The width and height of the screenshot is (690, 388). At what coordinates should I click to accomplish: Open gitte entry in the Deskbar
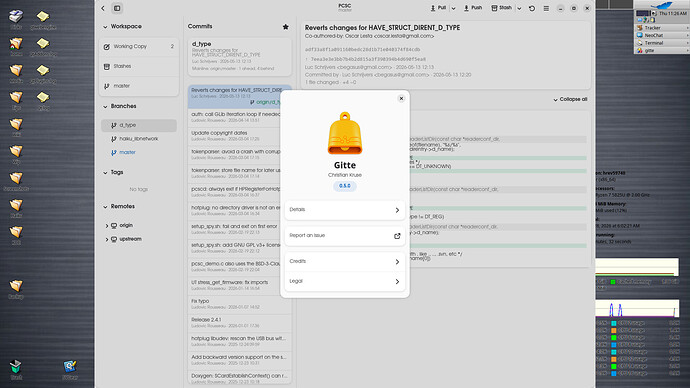661,51
